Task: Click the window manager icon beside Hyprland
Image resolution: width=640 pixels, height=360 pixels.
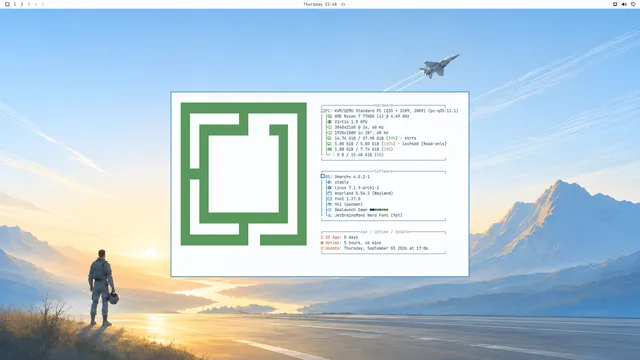Action: 329,193
